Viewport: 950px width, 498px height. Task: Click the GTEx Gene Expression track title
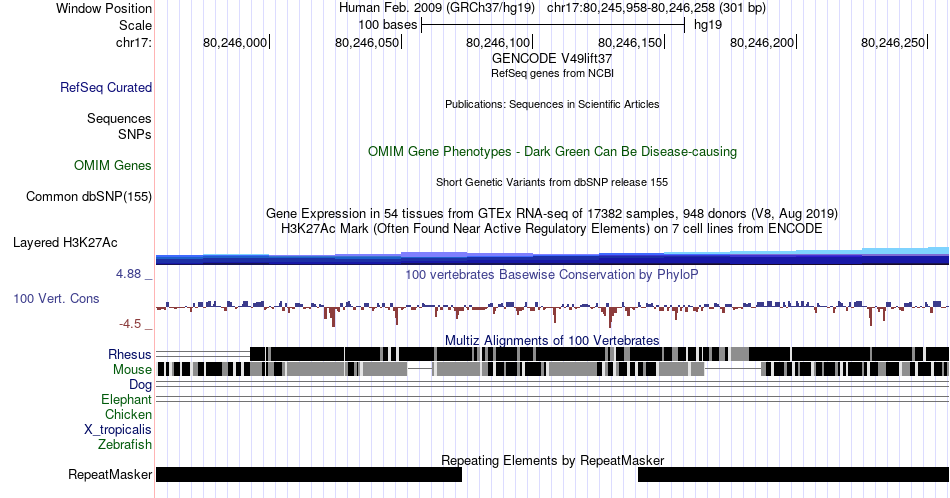click(552, 213)
